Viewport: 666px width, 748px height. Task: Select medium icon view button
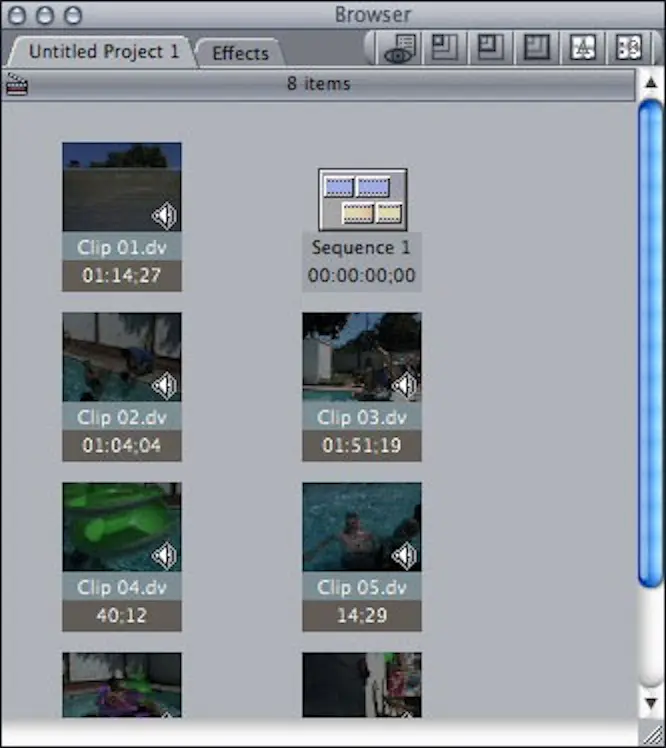click(x=490, y=48)
